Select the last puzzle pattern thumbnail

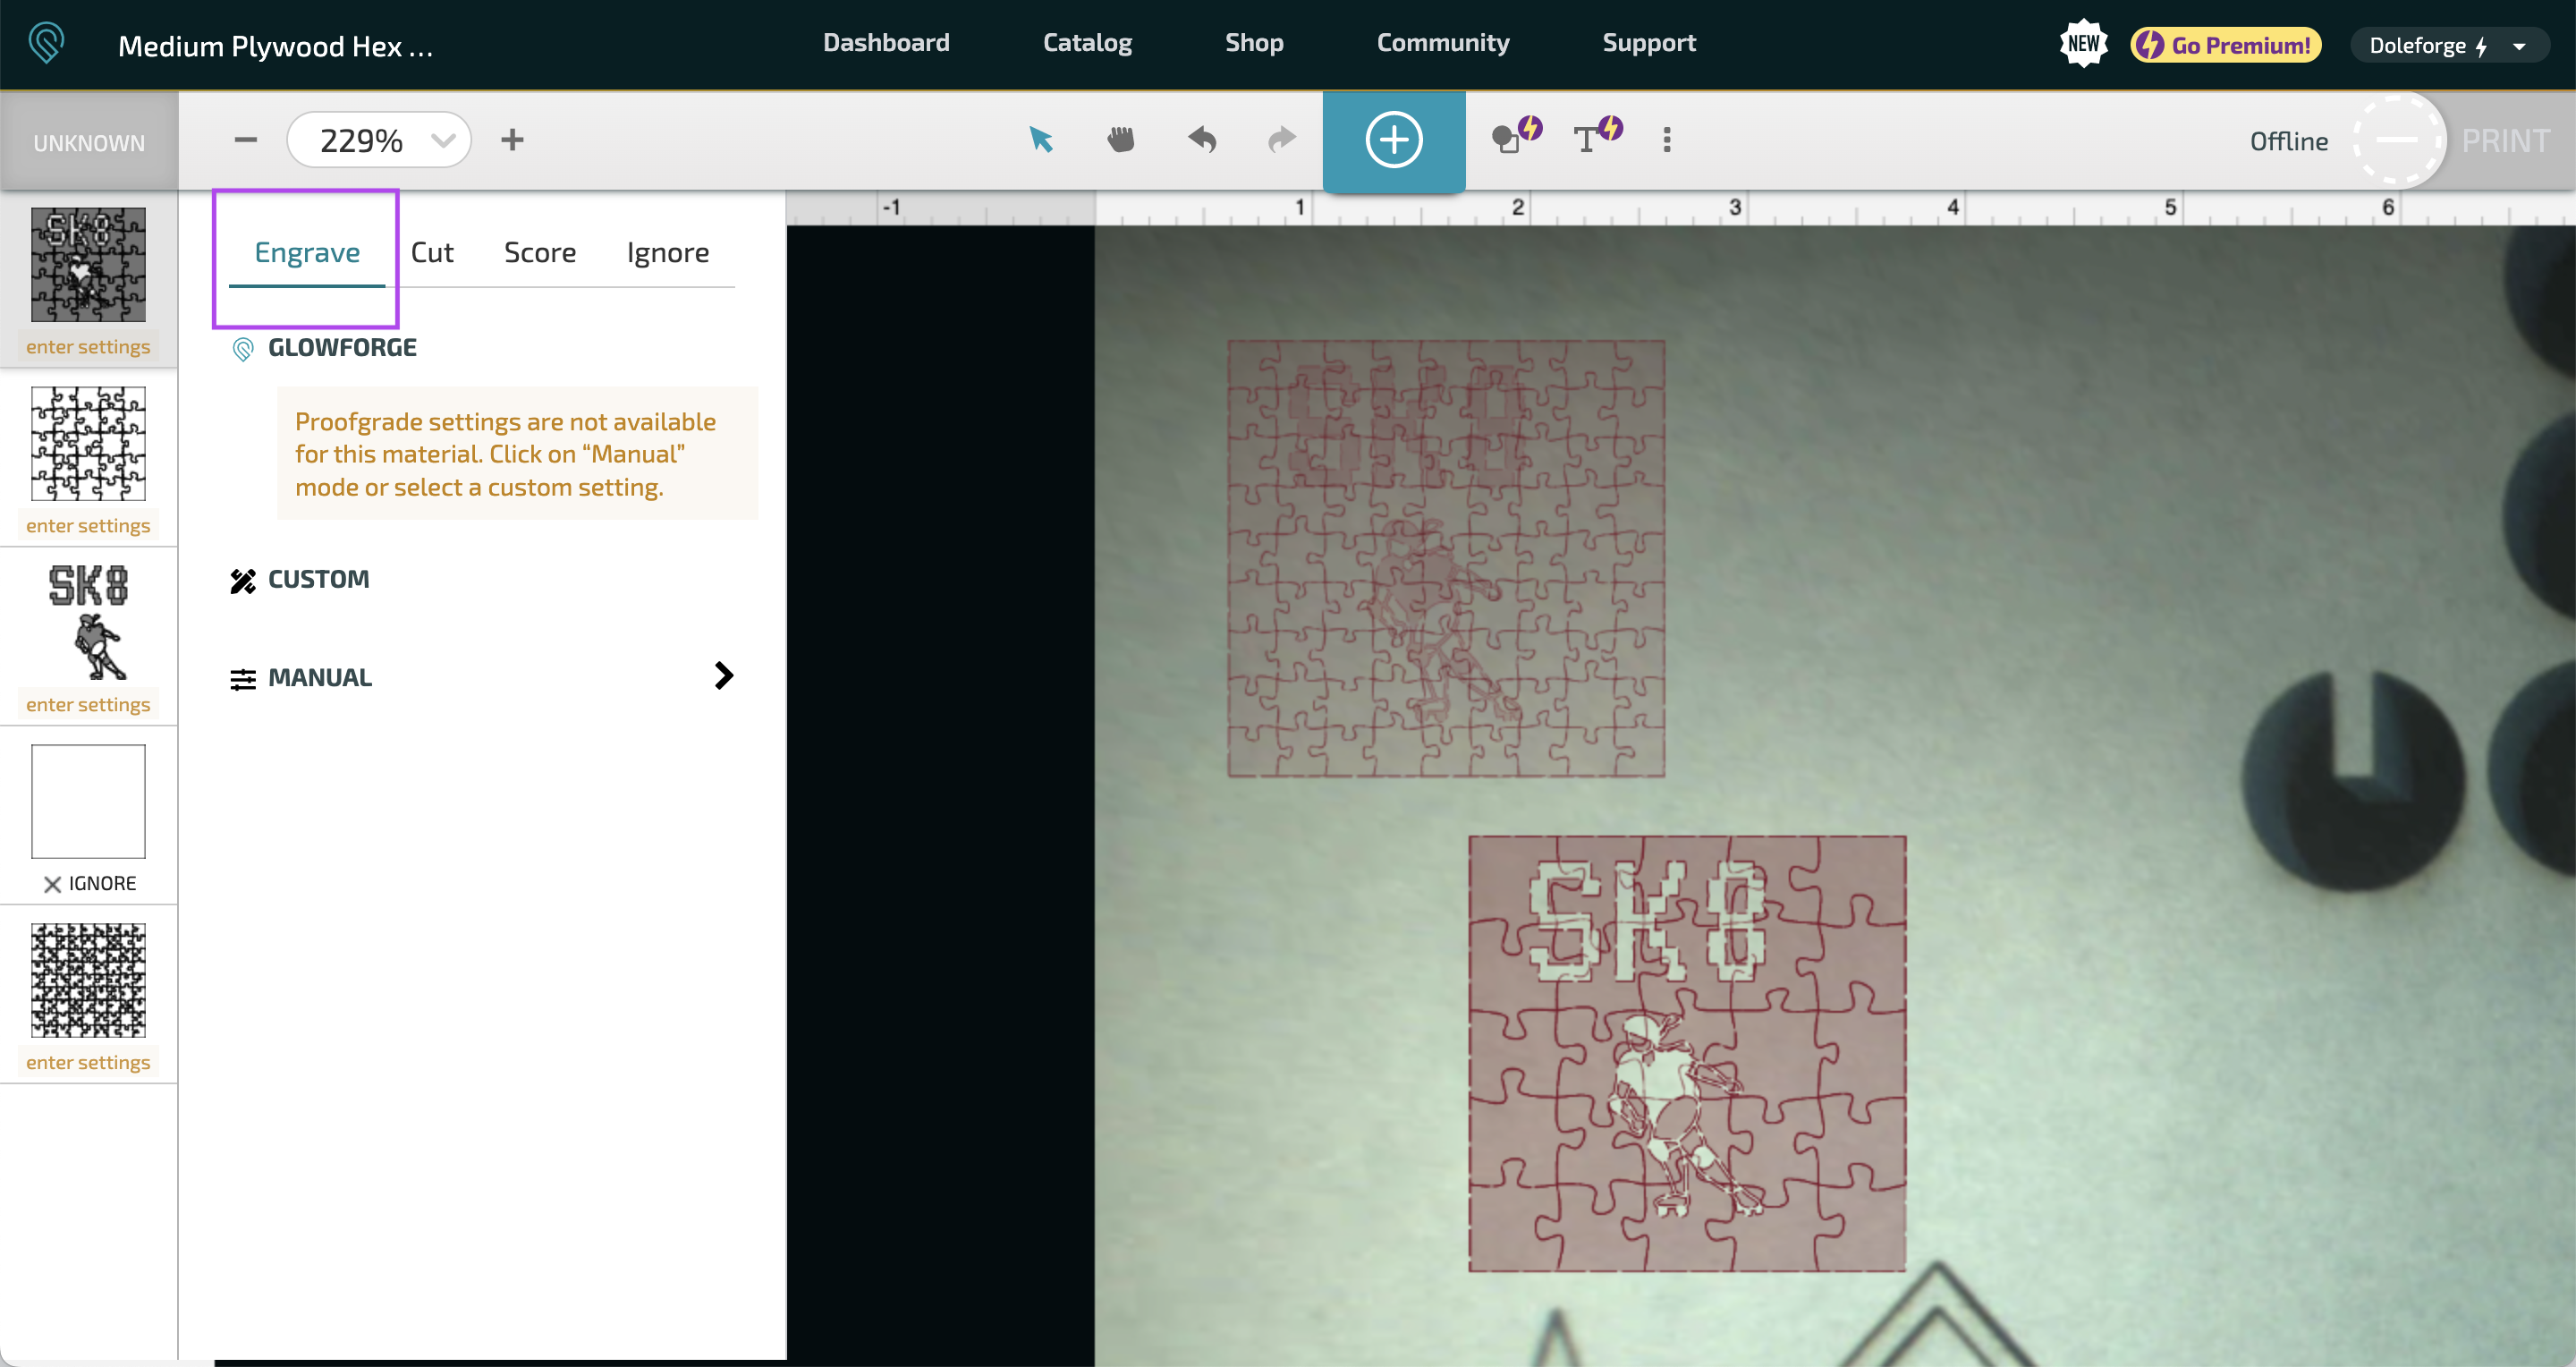pyautogui.click(x=88, y=980)
